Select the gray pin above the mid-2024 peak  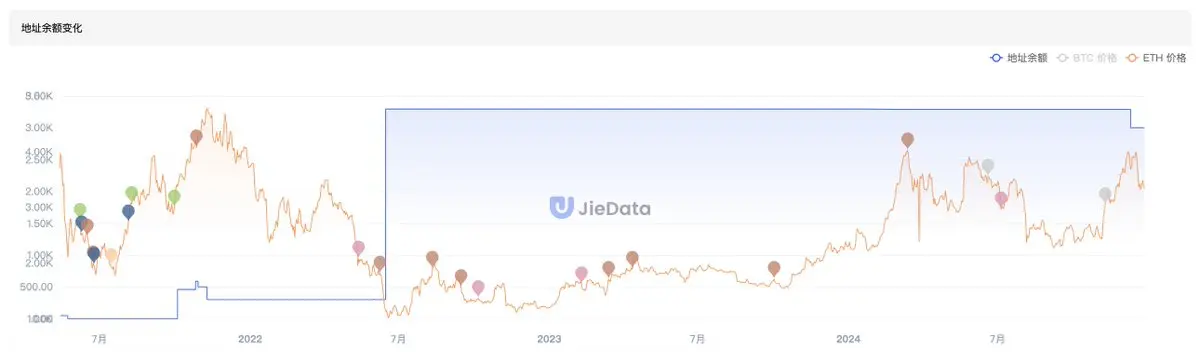tap(988, 166)
